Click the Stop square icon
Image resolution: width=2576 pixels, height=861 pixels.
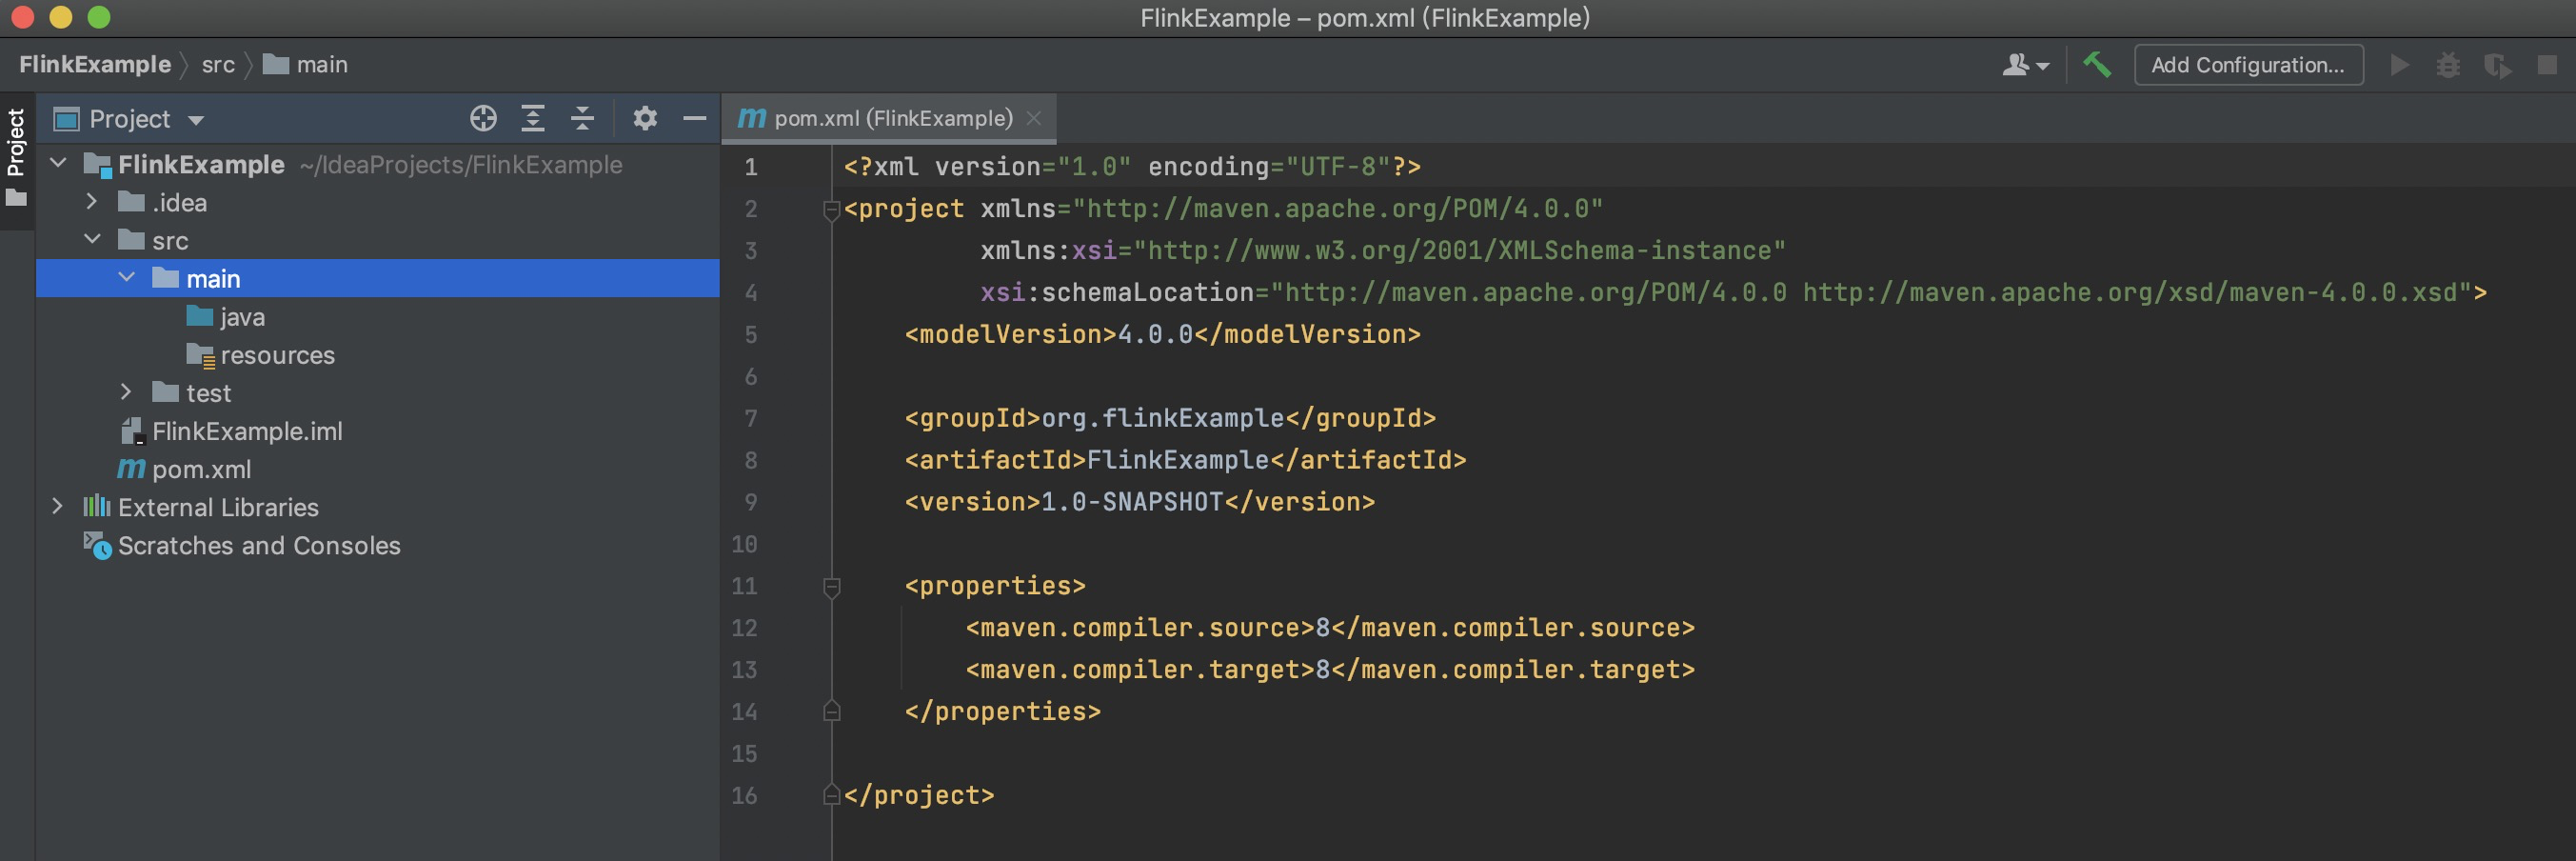click(x=2547, y=65)
